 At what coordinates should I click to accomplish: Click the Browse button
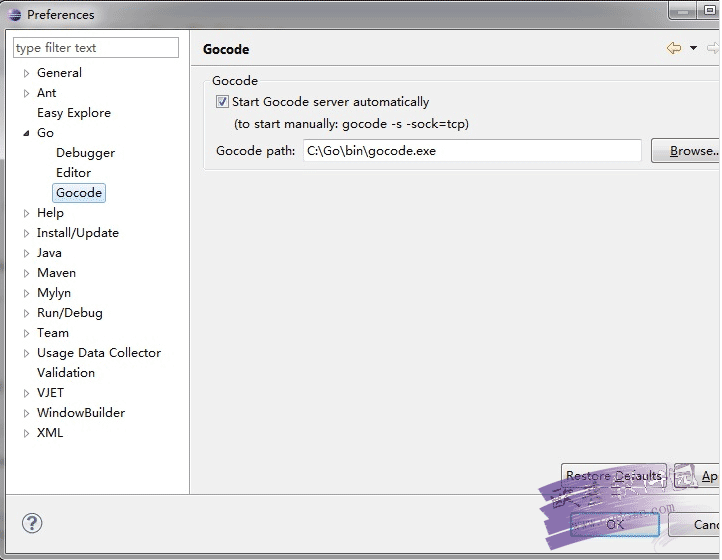[686, 151]
